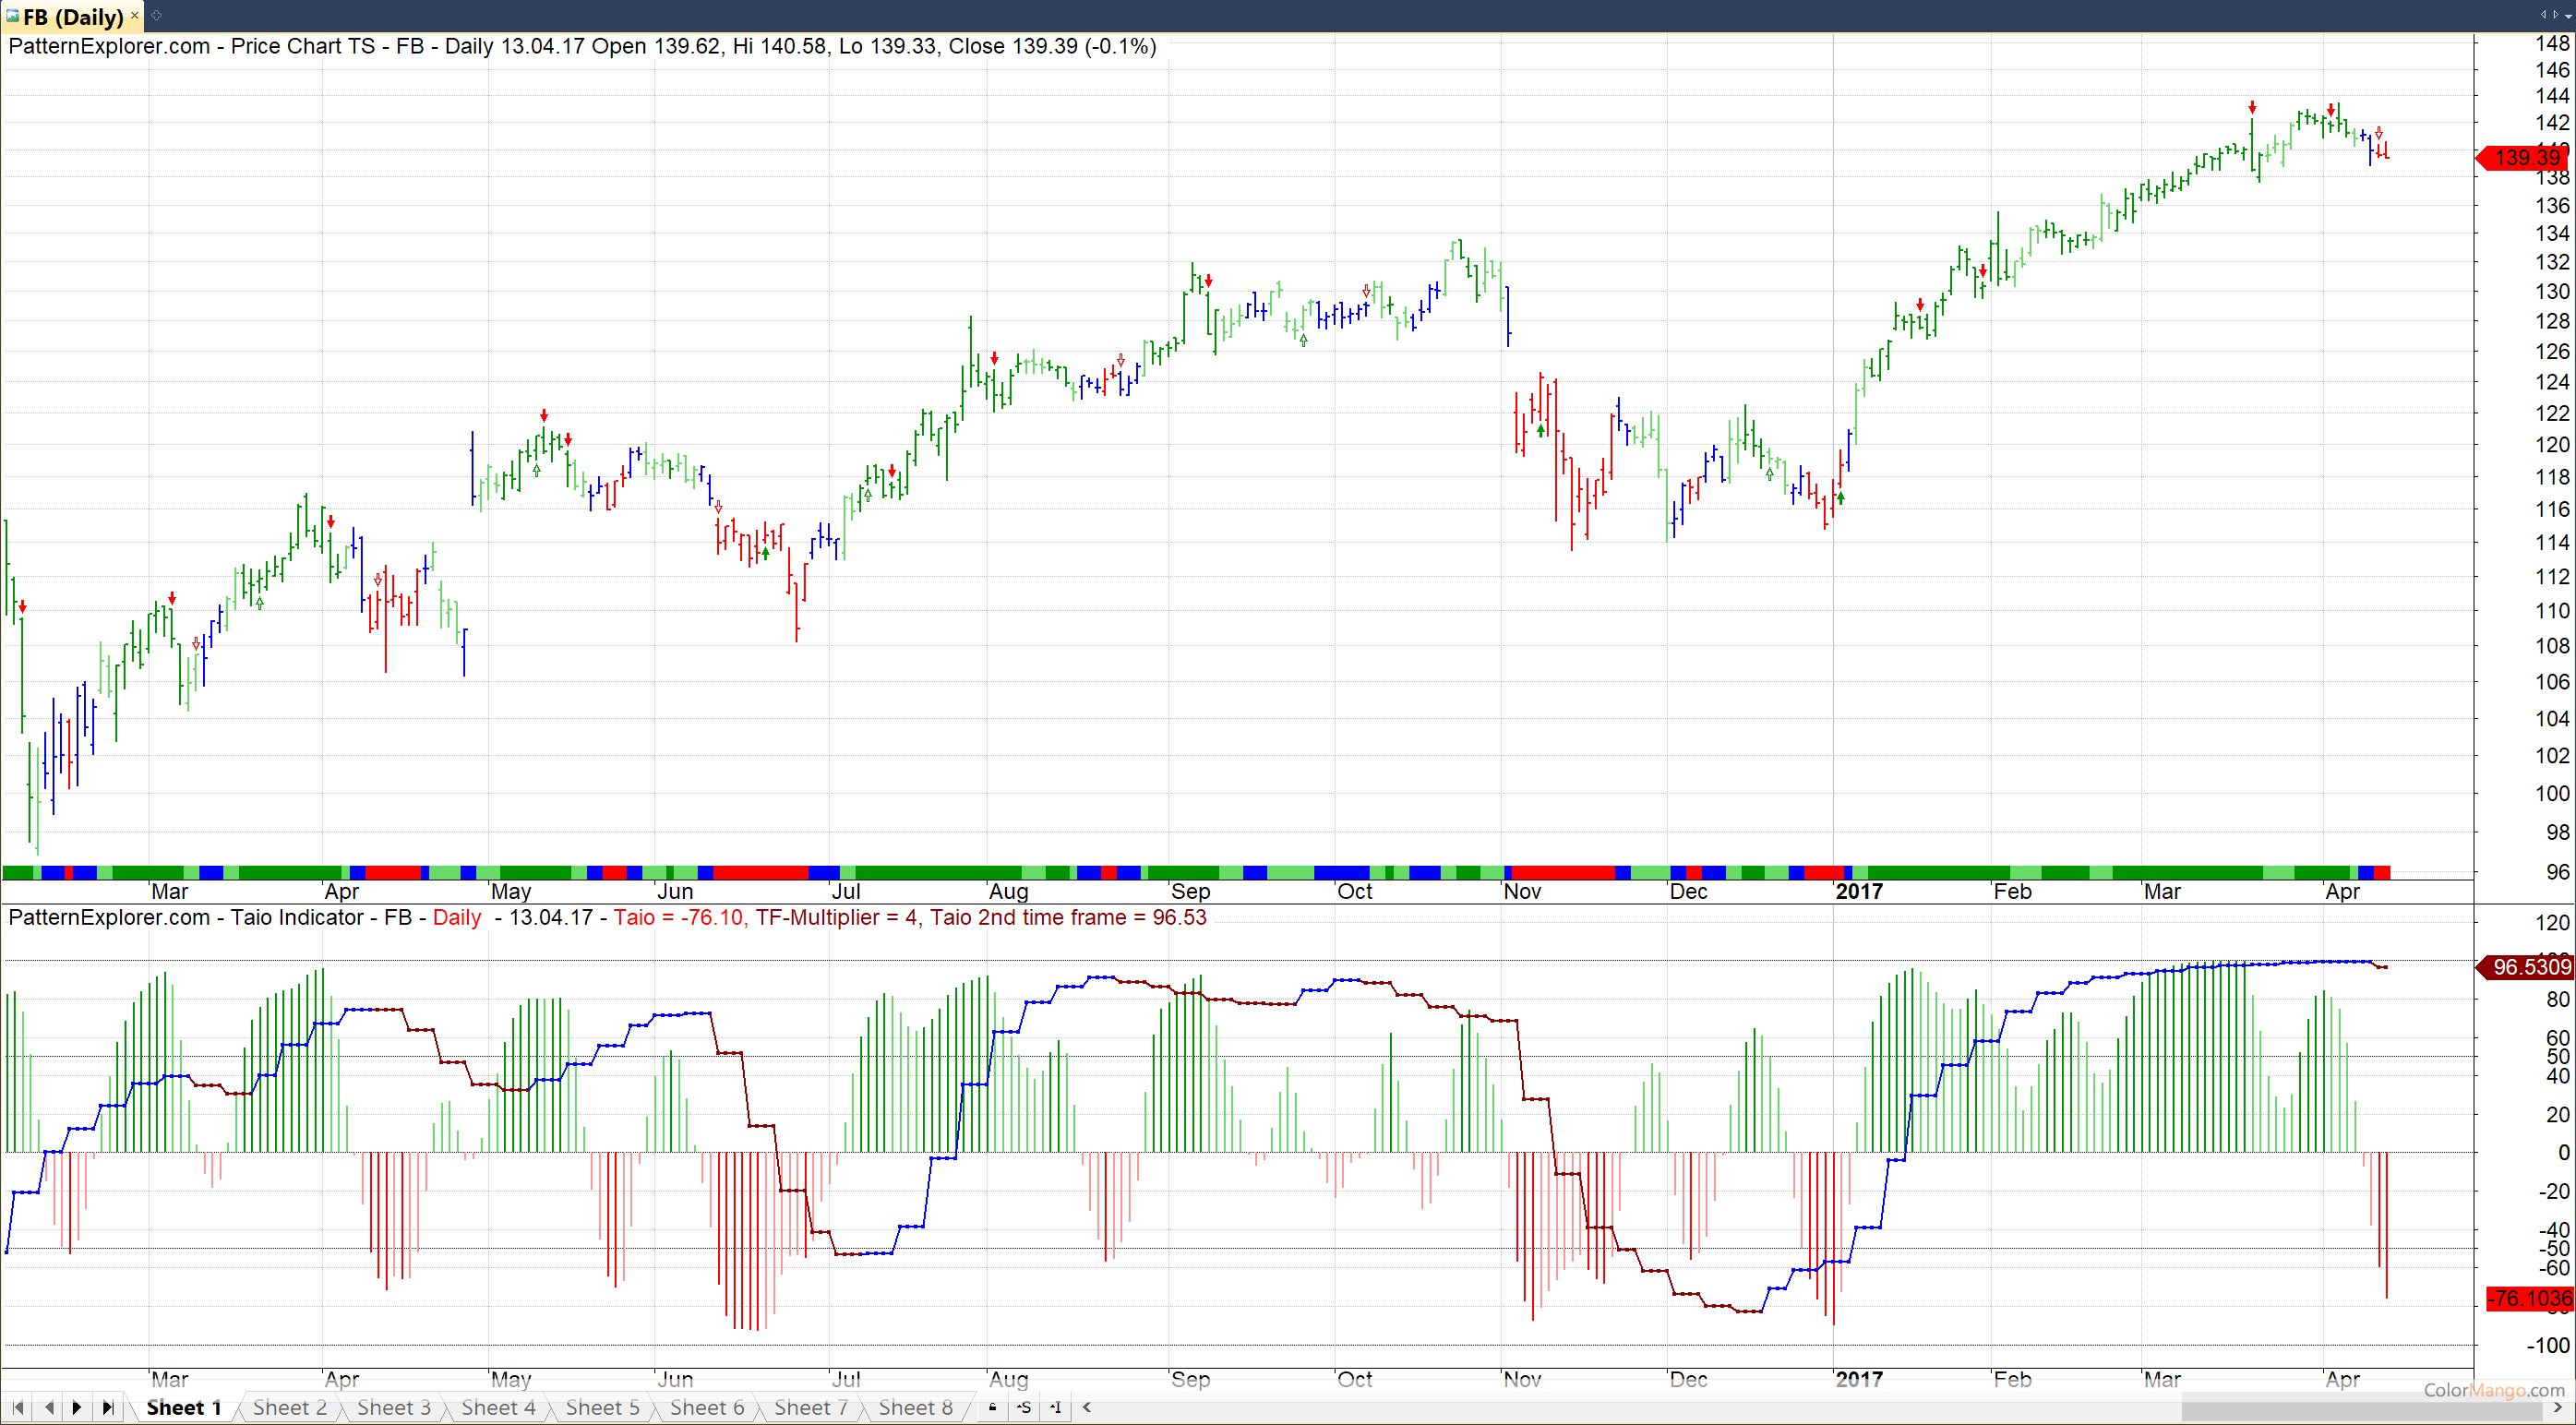
Task: Click the Sep label on Taio pane axis
Action: pyautogui.click(x=1190, y=1379)
